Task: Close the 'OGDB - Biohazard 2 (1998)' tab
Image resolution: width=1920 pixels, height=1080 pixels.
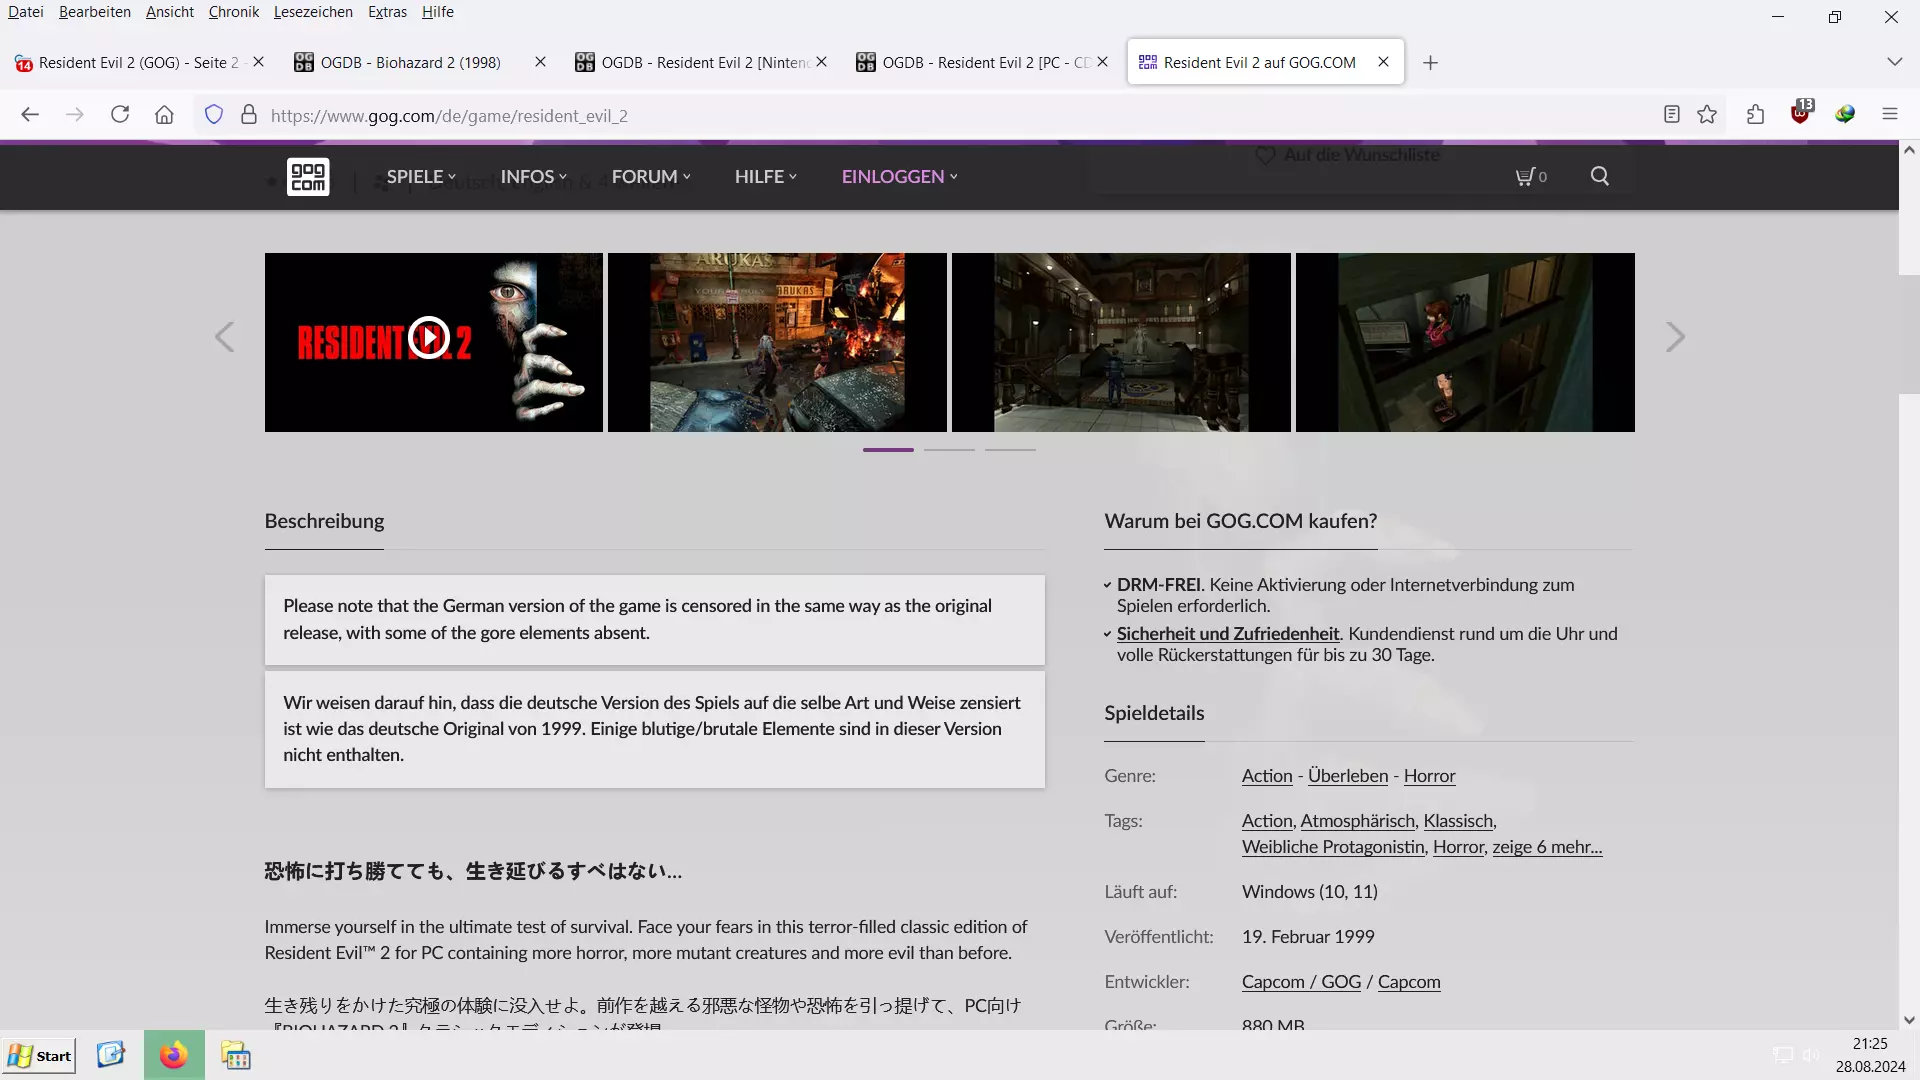Action: [540, 62]
